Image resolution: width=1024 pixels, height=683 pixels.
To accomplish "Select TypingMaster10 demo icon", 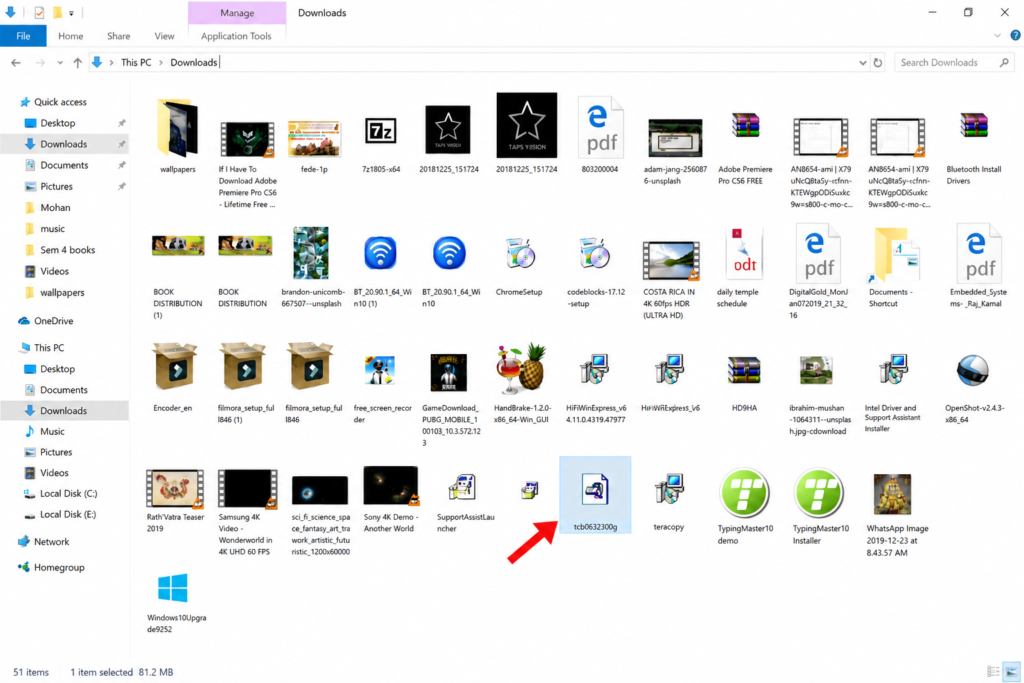I will coord(744,493).
